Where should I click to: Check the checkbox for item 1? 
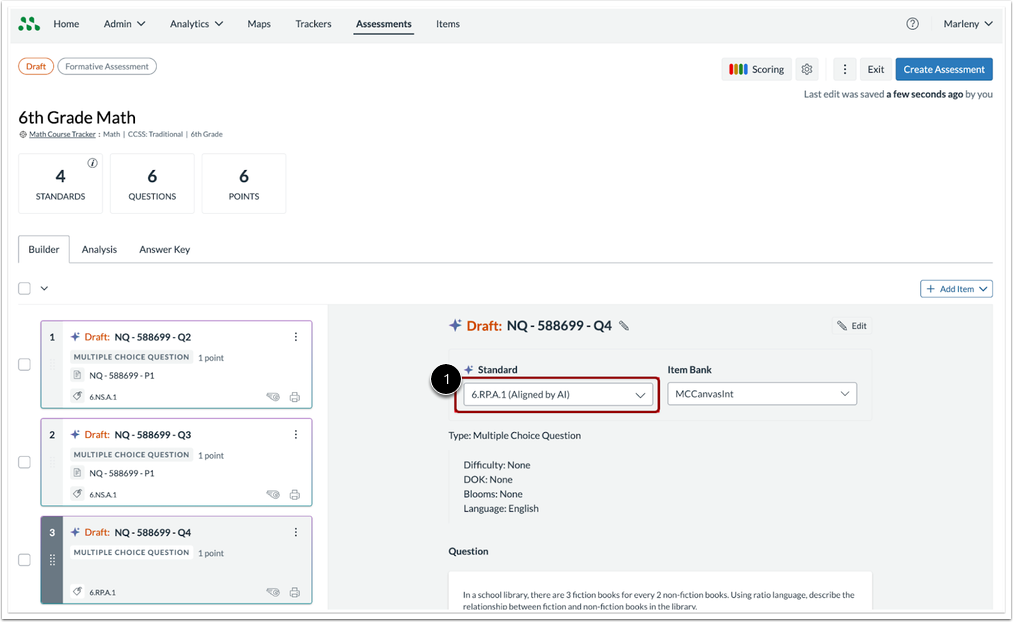[x=25, y=364]
